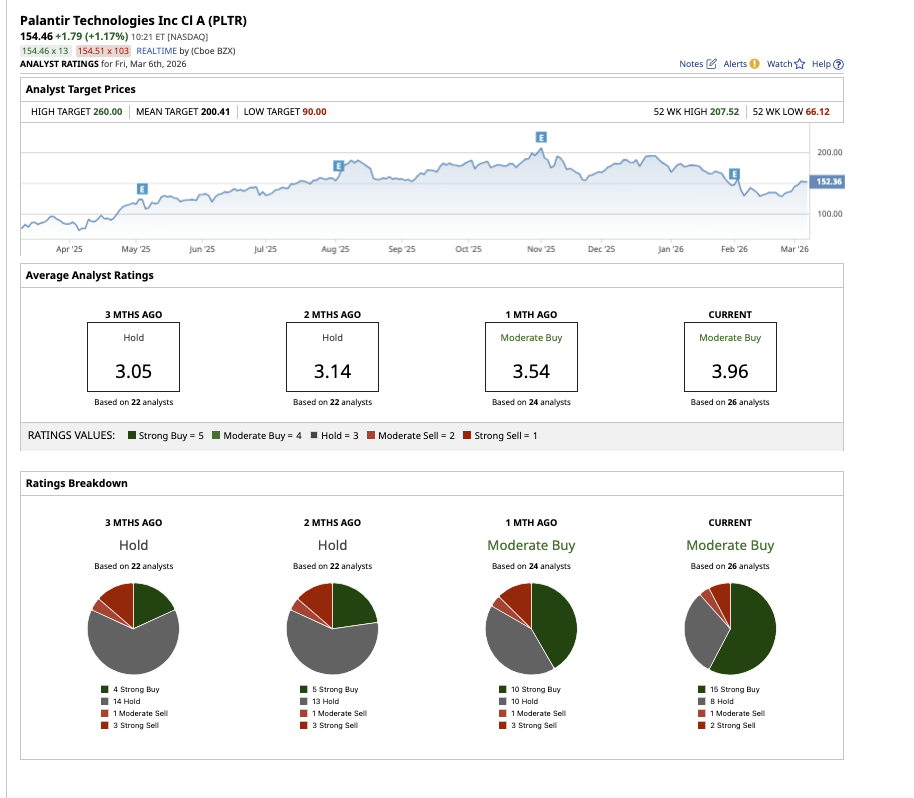Click the 200.00 price axis label
Image resolution: width=914 pixels, height=798 pixels.
tap(829, 152)
